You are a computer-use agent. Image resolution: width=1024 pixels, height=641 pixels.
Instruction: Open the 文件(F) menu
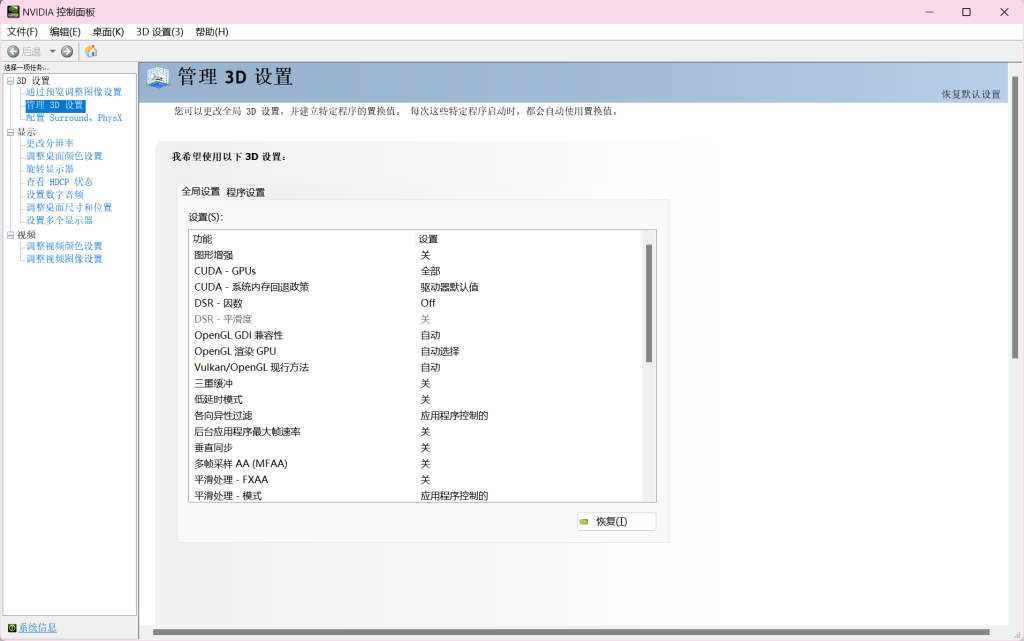pos(22,32)
